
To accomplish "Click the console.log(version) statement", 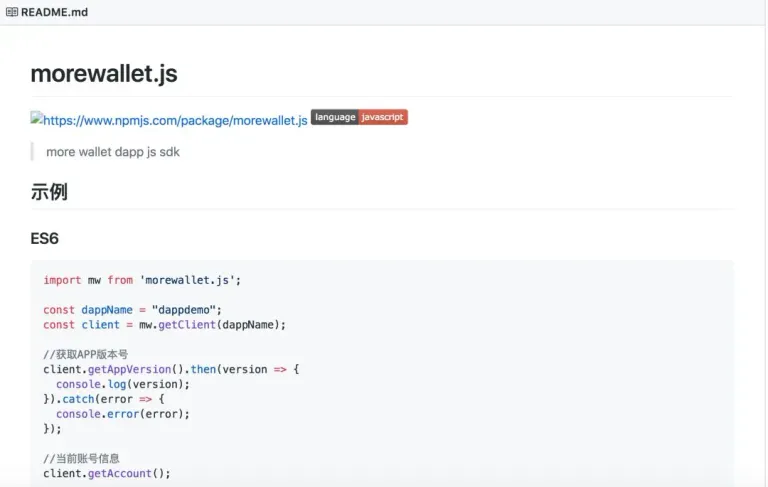I will pyautogui.click(x=122, y=384).
